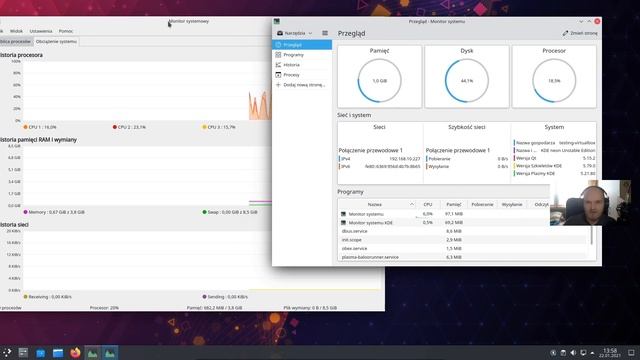Open Dolphin file manager from taskbar
The height and width of the screenshot is (360, 640).
[58, 353]
